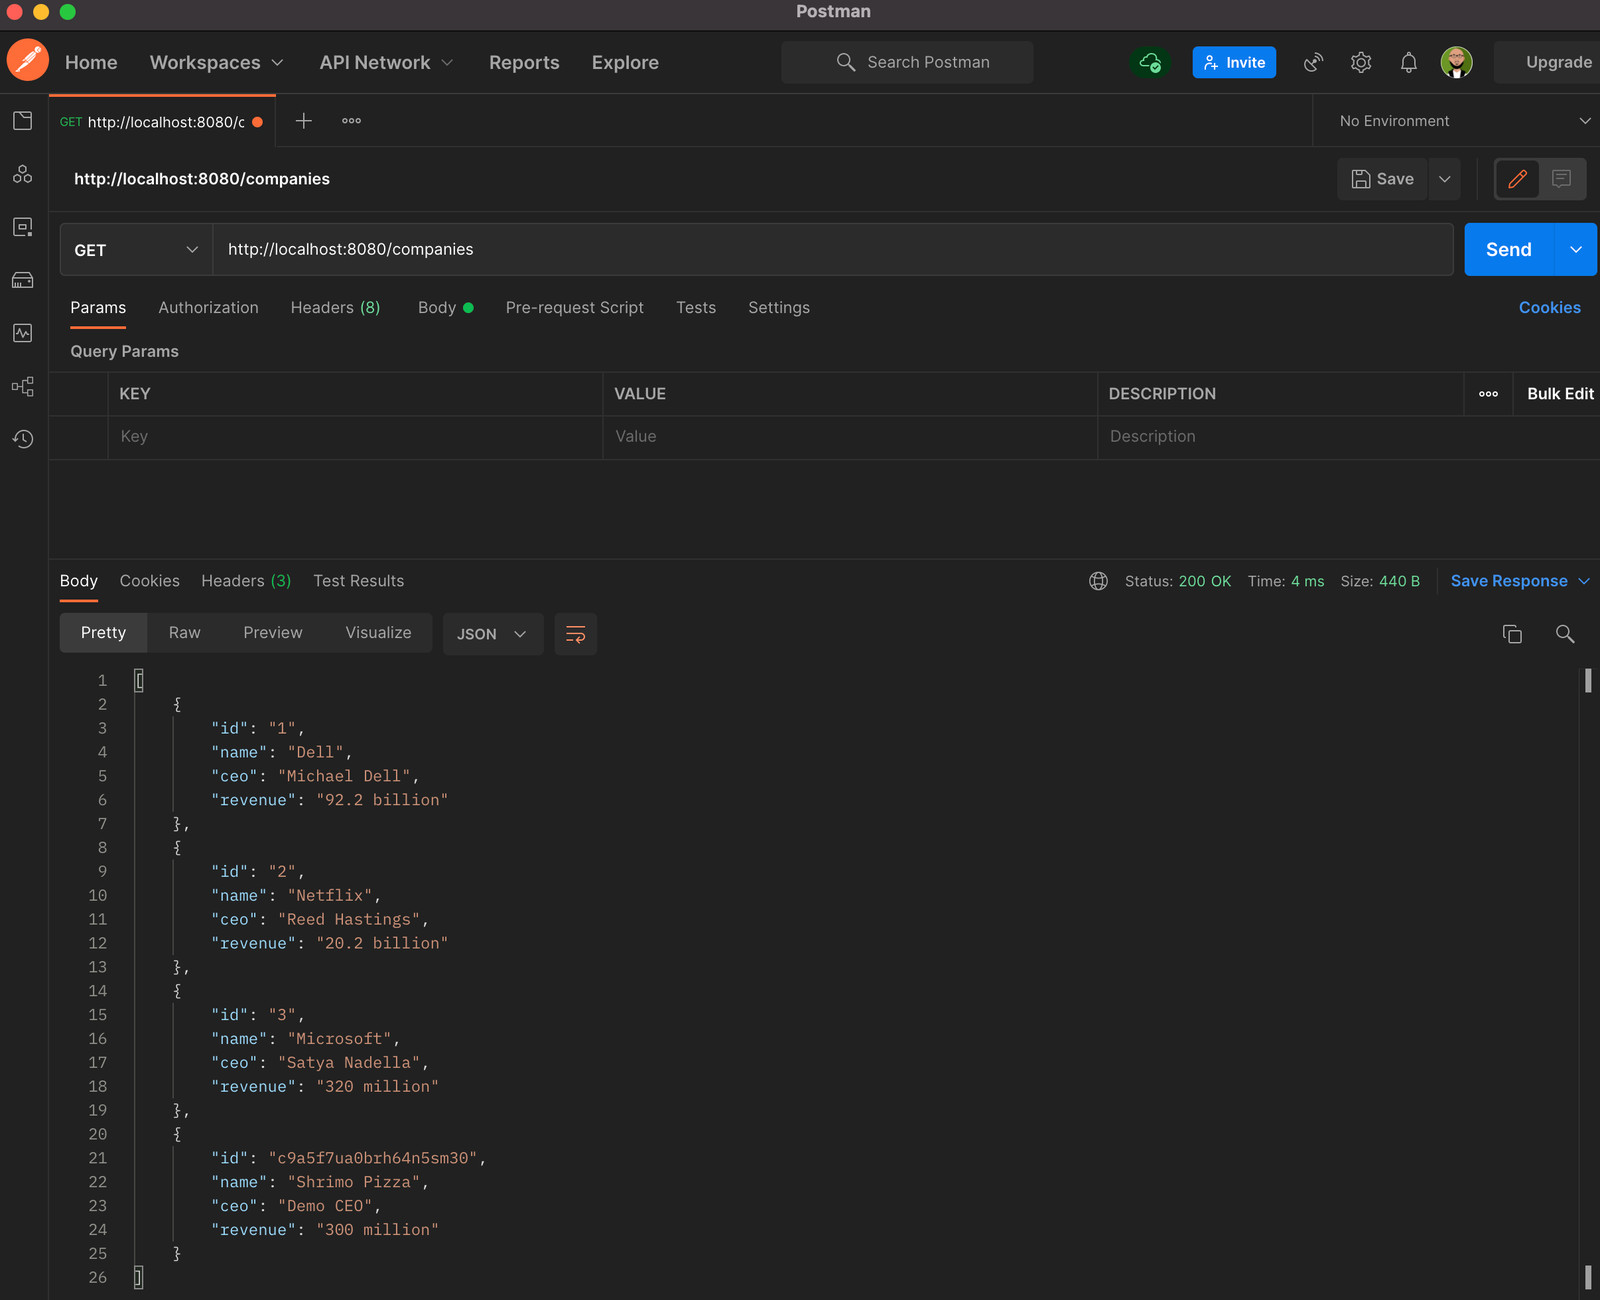Image resolution: width=1600 pixels, height=1300 pixels.
Task: Toggle line wrap in response viewer
Action: pyautogui.click(x=575, y=634)
